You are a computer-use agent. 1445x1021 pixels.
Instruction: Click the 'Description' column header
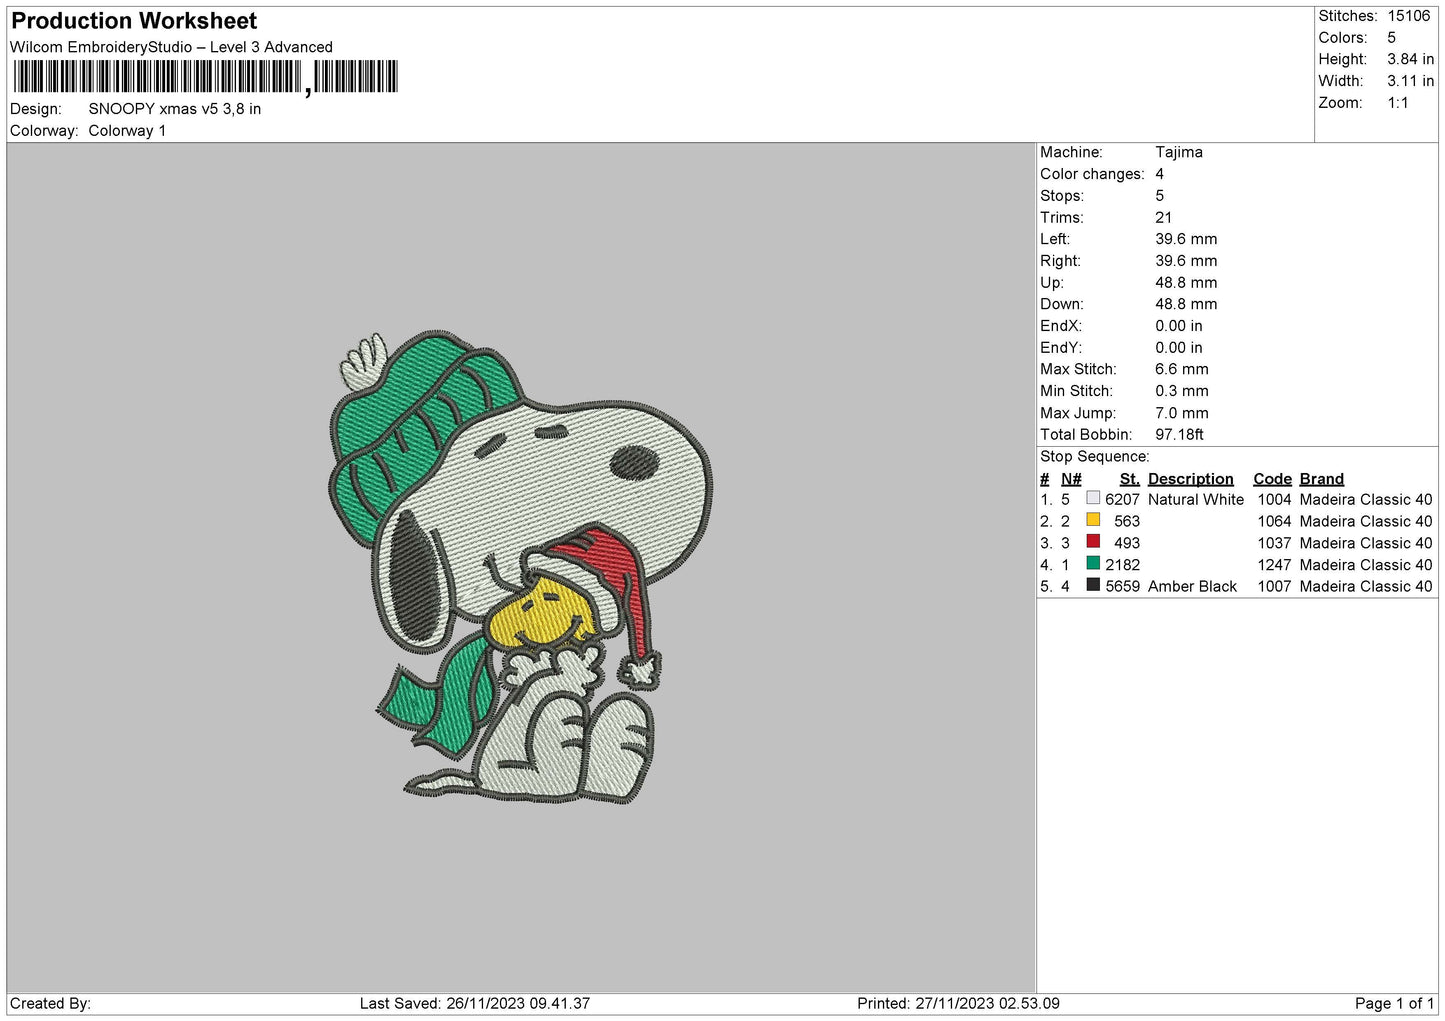1190,479
